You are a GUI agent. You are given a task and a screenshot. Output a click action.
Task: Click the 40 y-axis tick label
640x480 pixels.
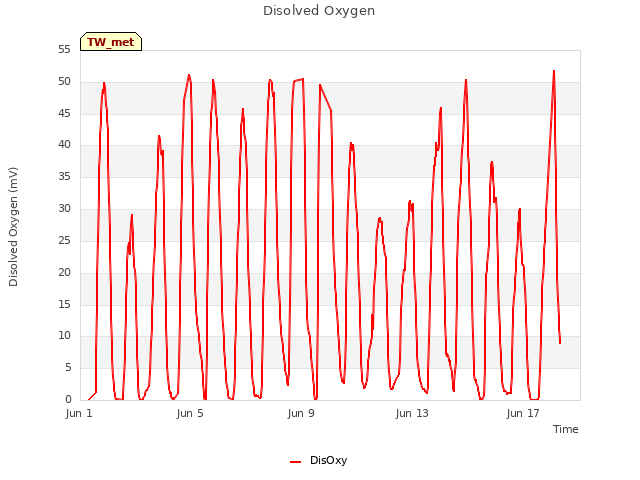(64, 144)
